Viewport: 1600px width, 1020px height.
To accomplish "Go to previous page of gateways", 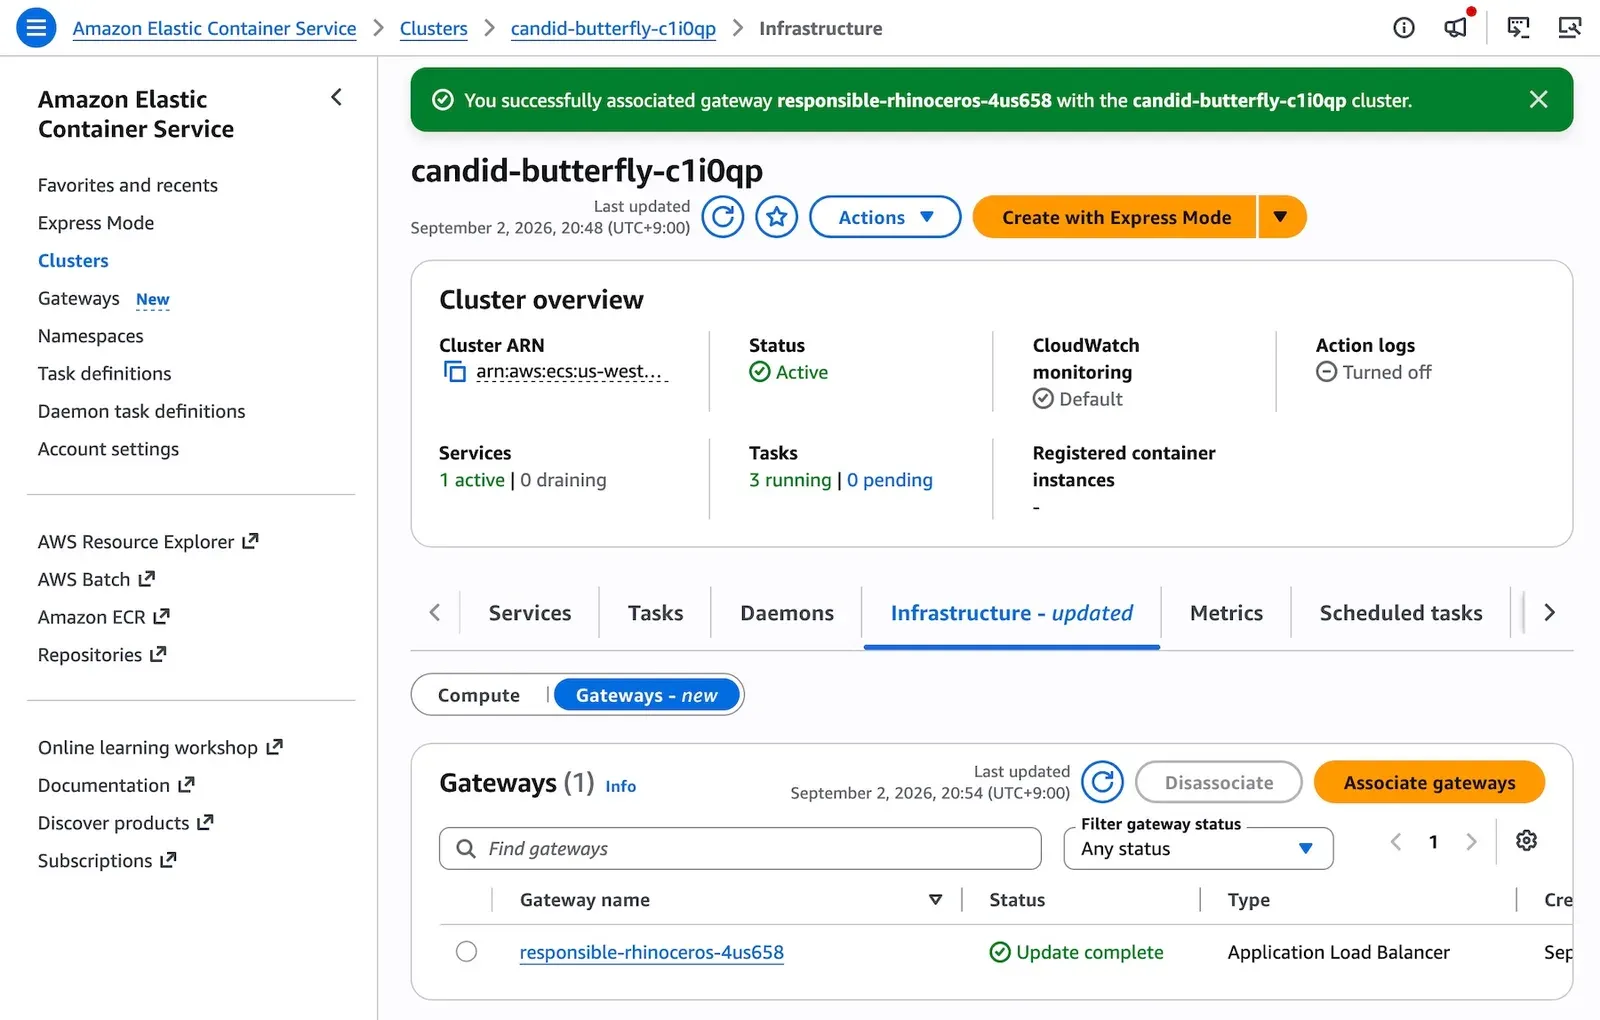I will tap(1396, 842).
